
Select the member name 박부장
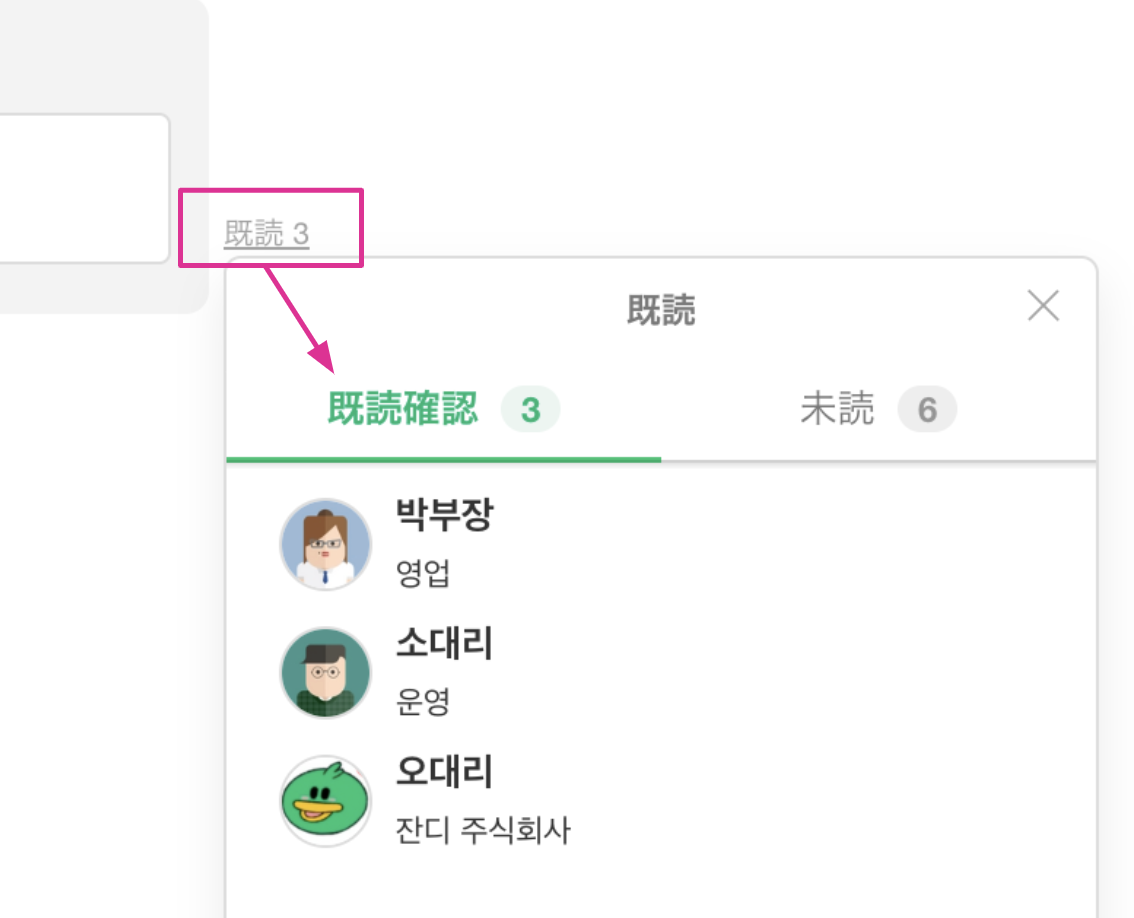pos(444,516)
